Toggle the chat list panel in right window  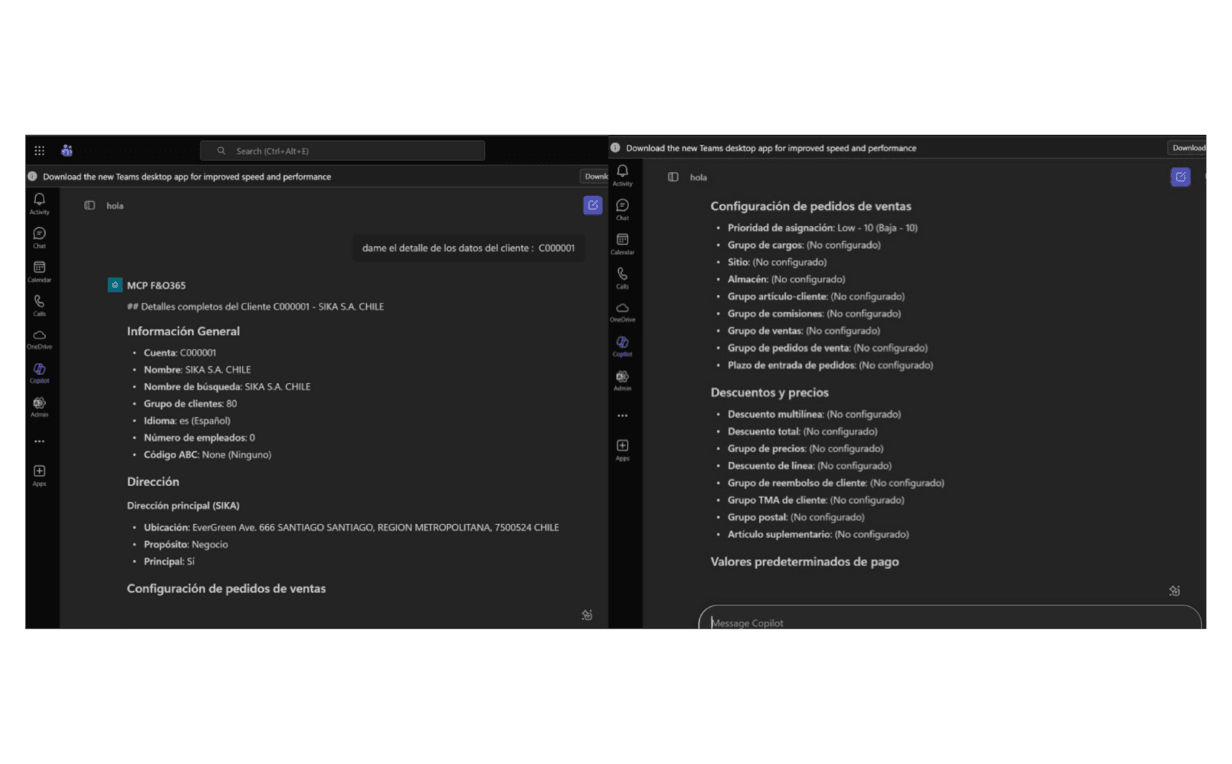tap(673, 177)
